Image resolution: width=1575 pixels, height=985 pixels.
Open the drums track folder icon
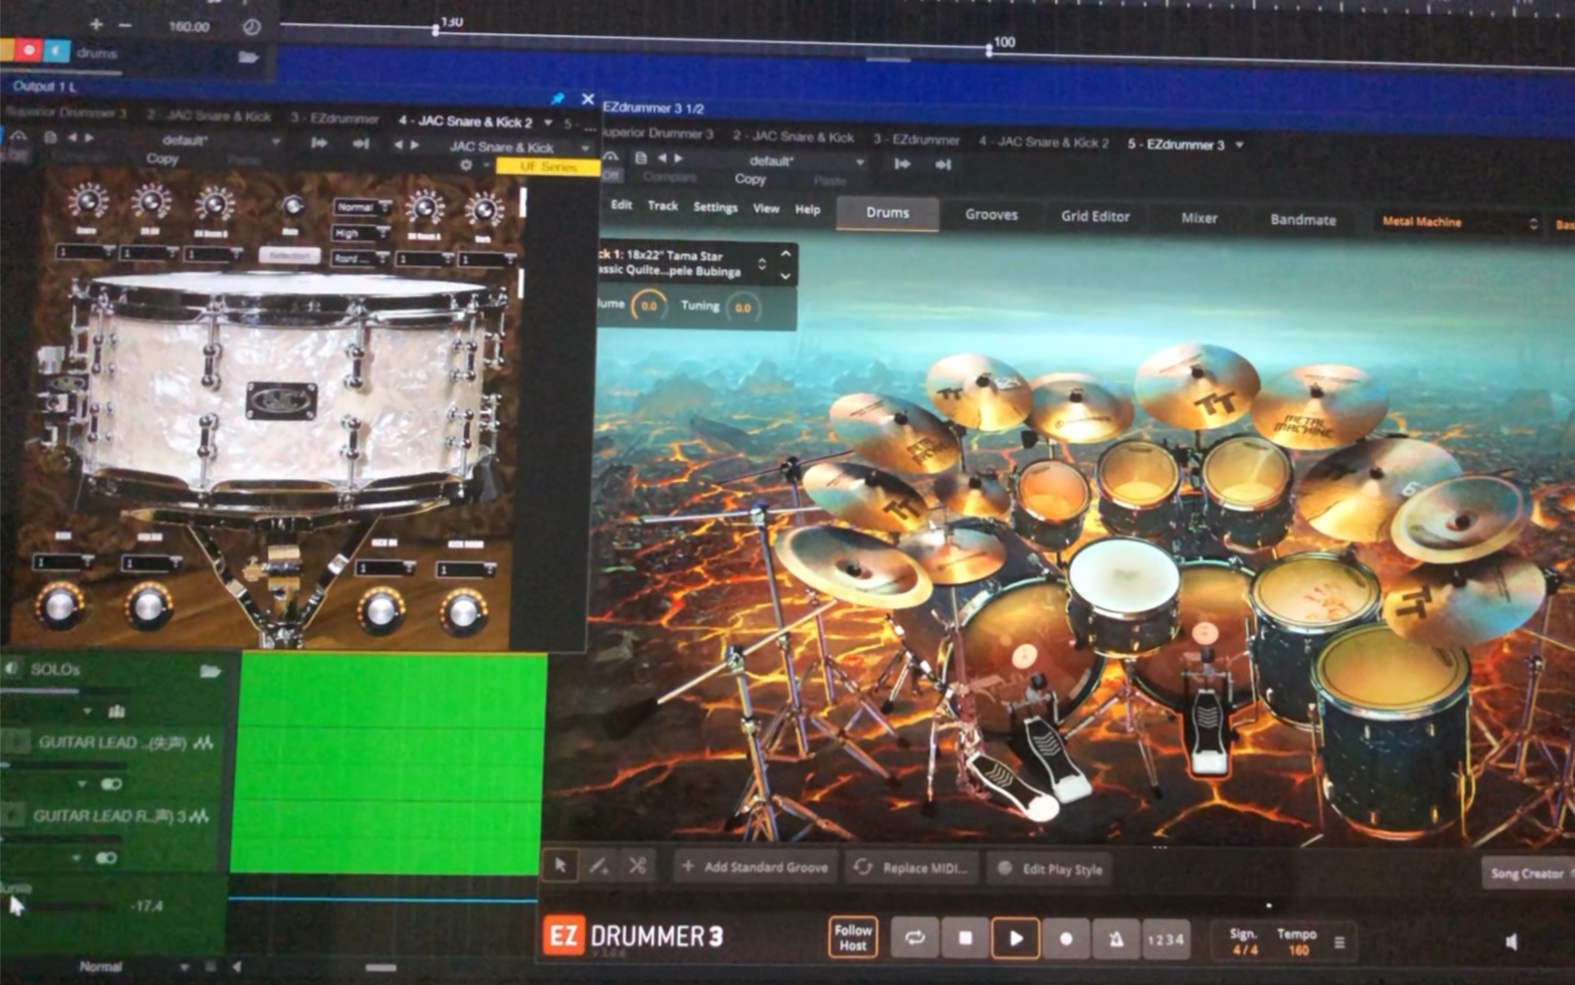(x=248, y=57)
